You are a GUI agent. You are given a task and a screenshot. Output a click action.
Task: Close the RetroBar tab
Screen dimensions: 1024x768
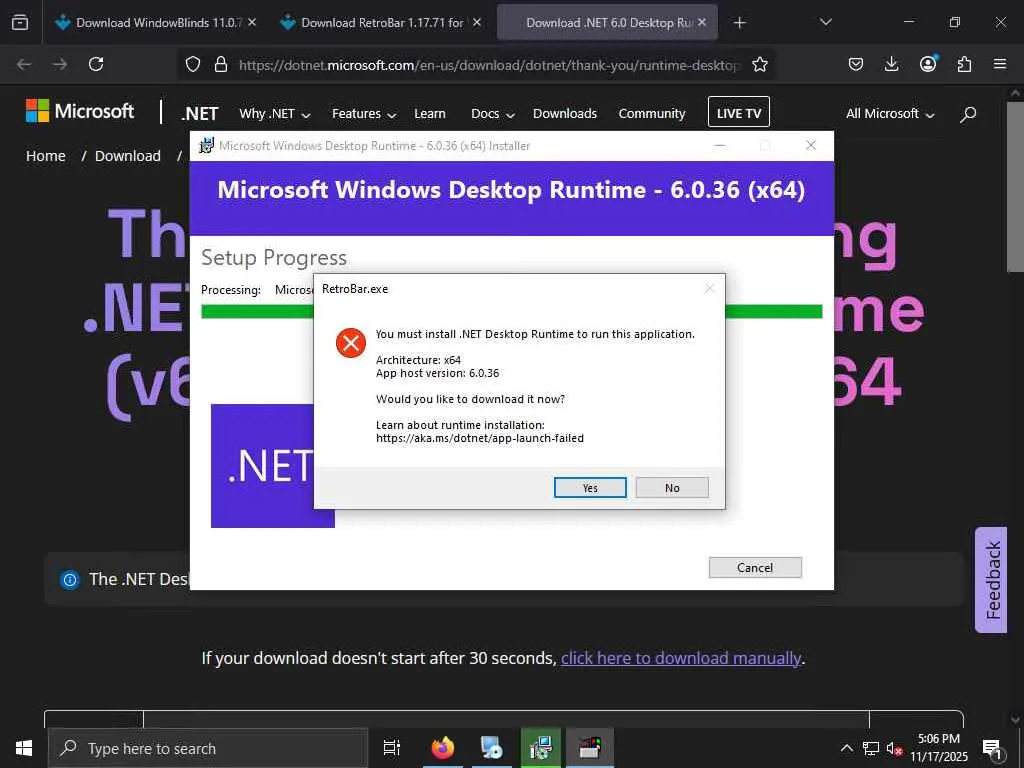coord(477,22)
